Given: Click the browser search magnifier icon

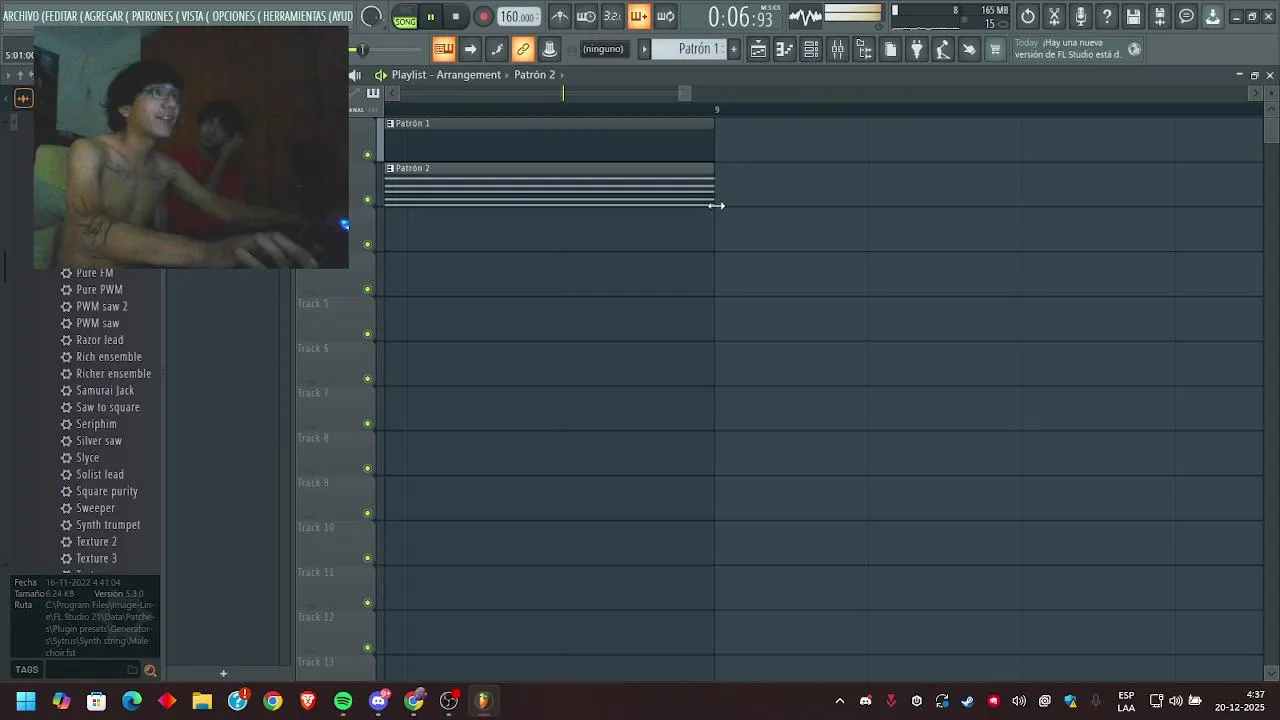Looking at the screenshot, I should click(x=150, y=670).
